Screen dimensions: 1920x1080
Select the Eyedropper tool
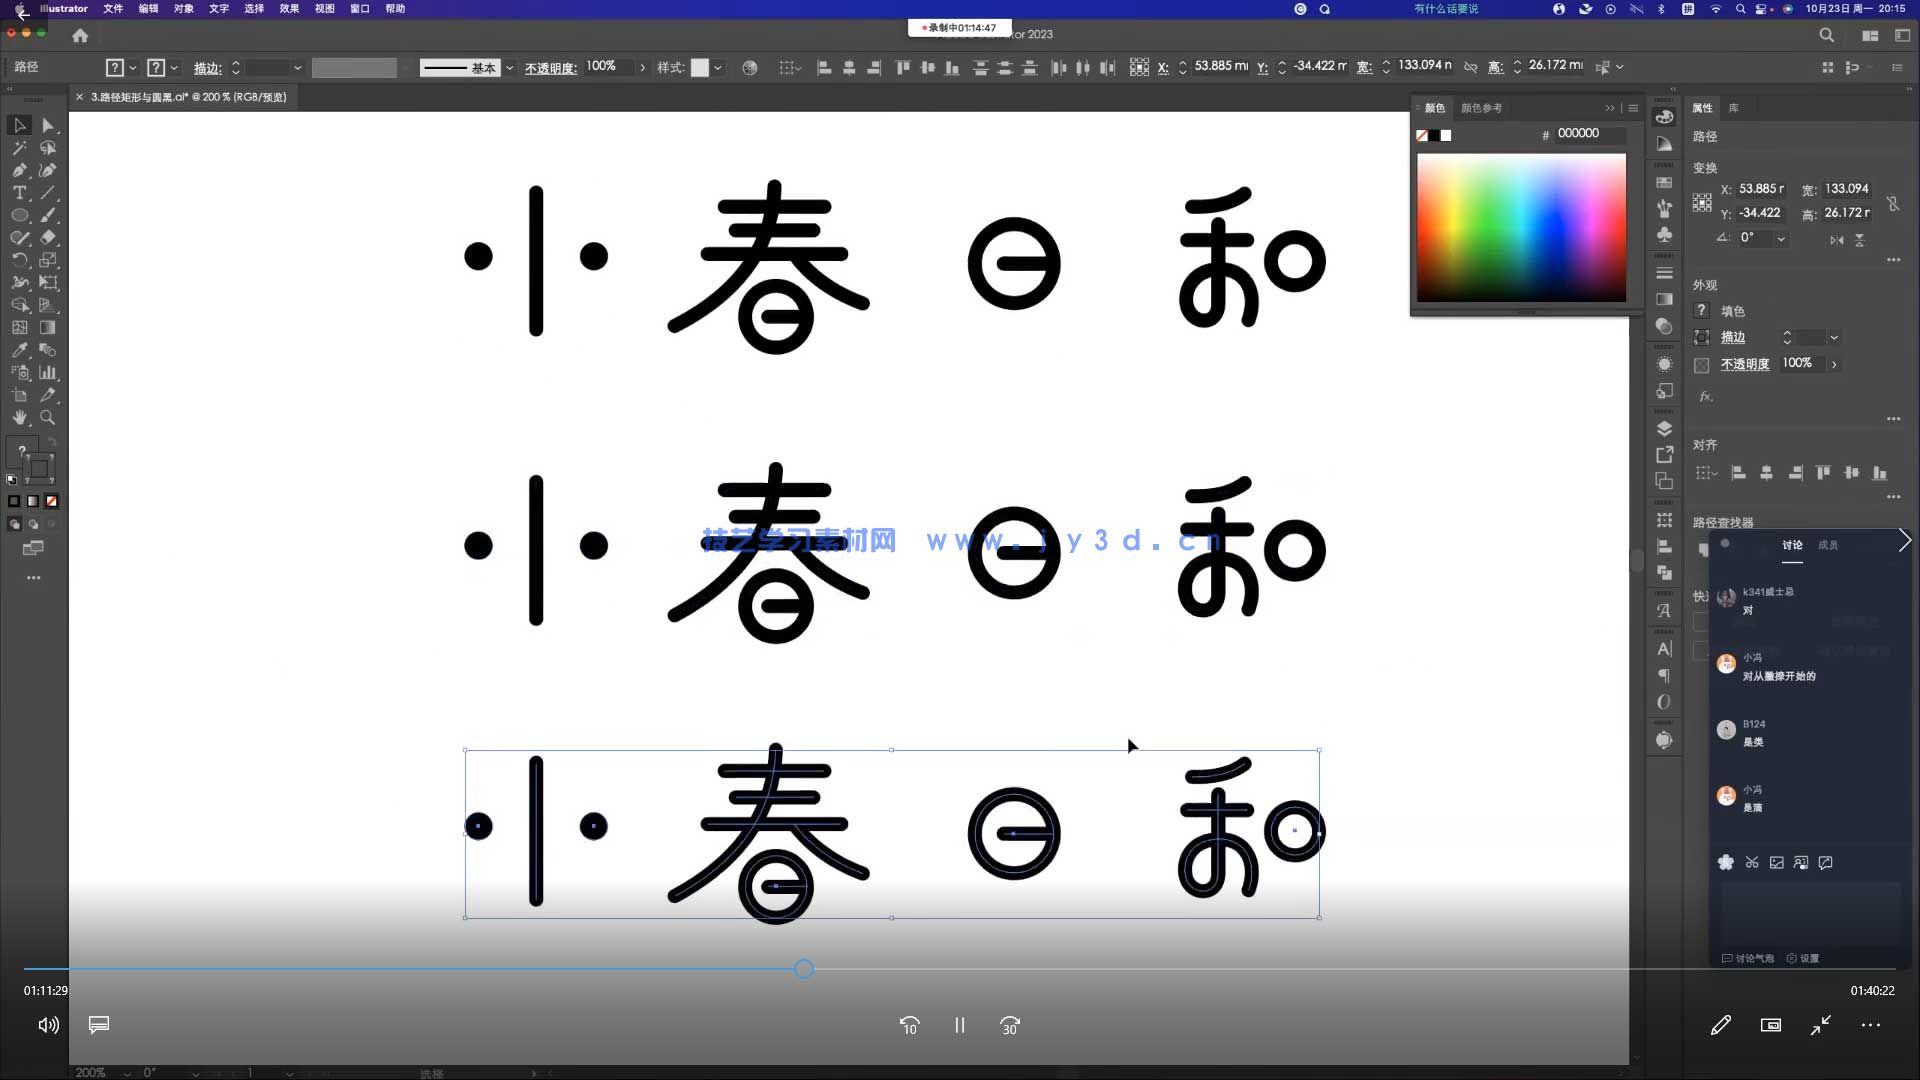coord(19,349)
